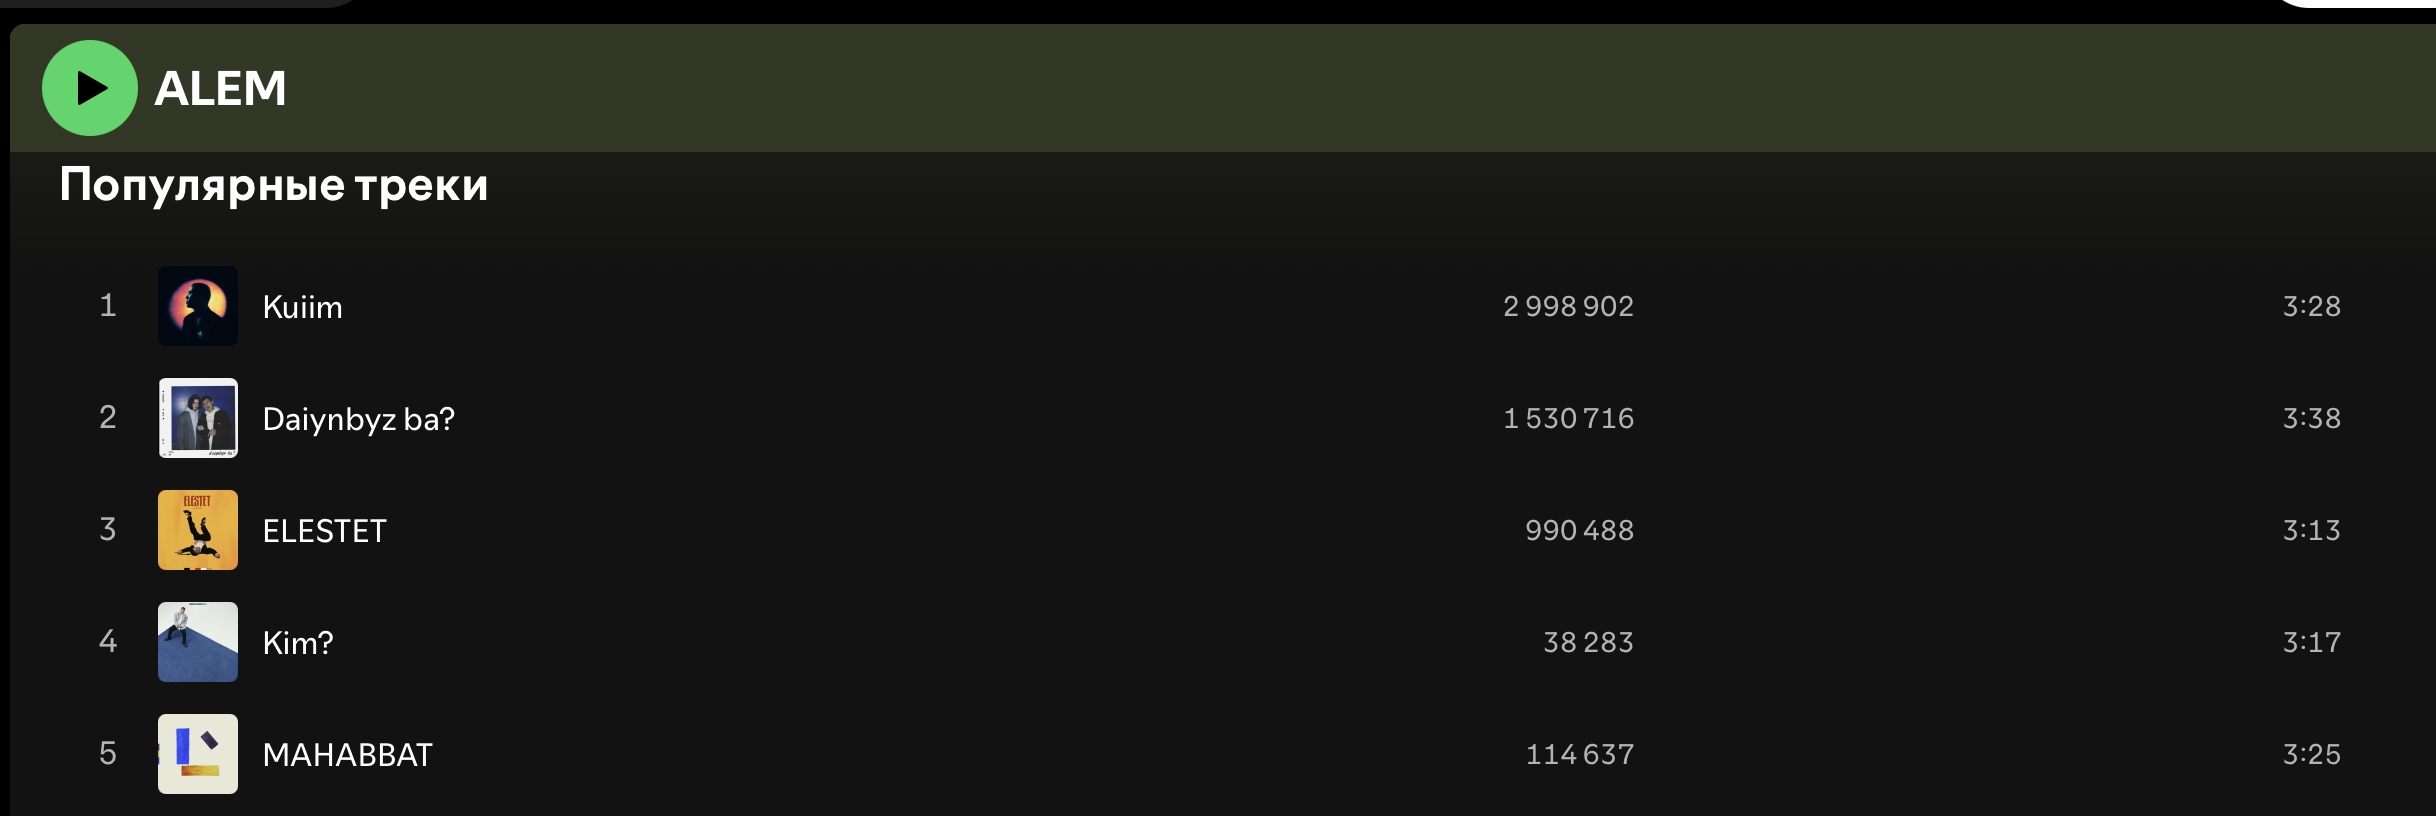
Task: Open the Kuiim album cover thumbnail
Action: pos(198,306)
